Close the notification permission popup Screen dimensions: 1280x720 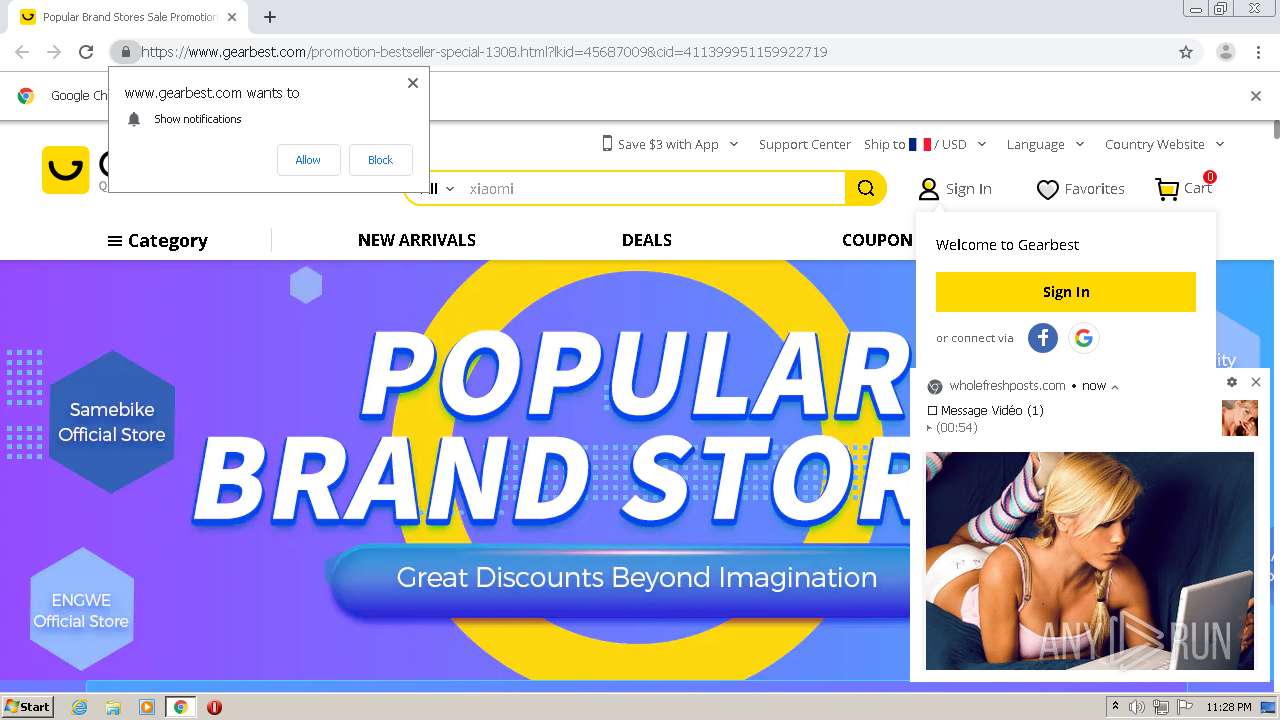coord(413,83)
